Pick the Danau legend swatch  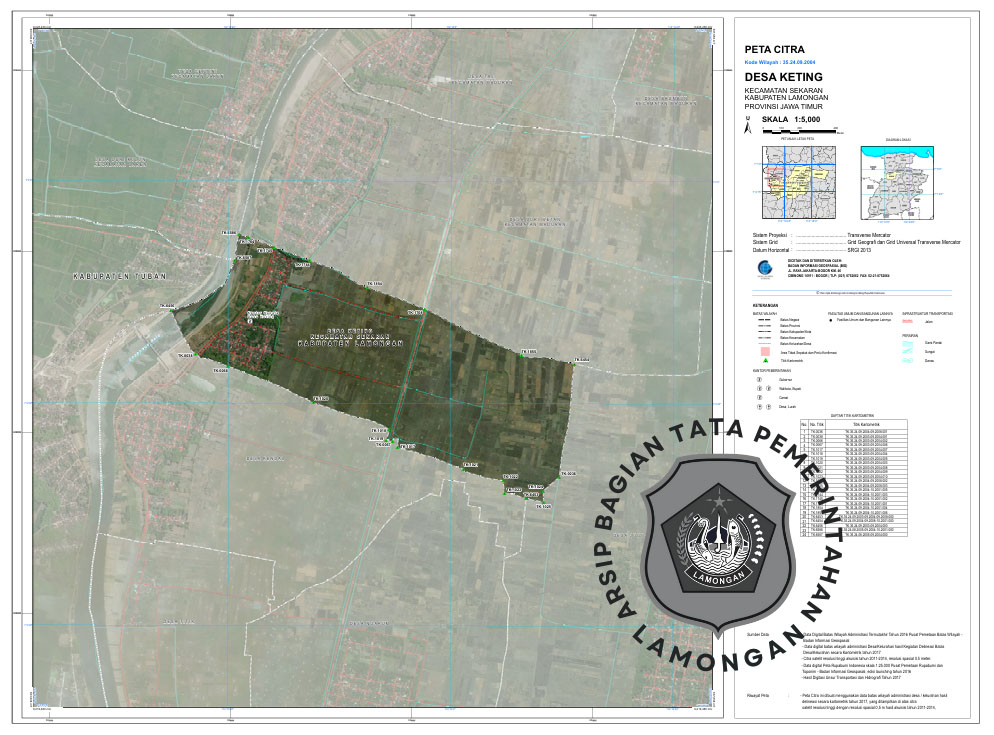coord(908,361)
